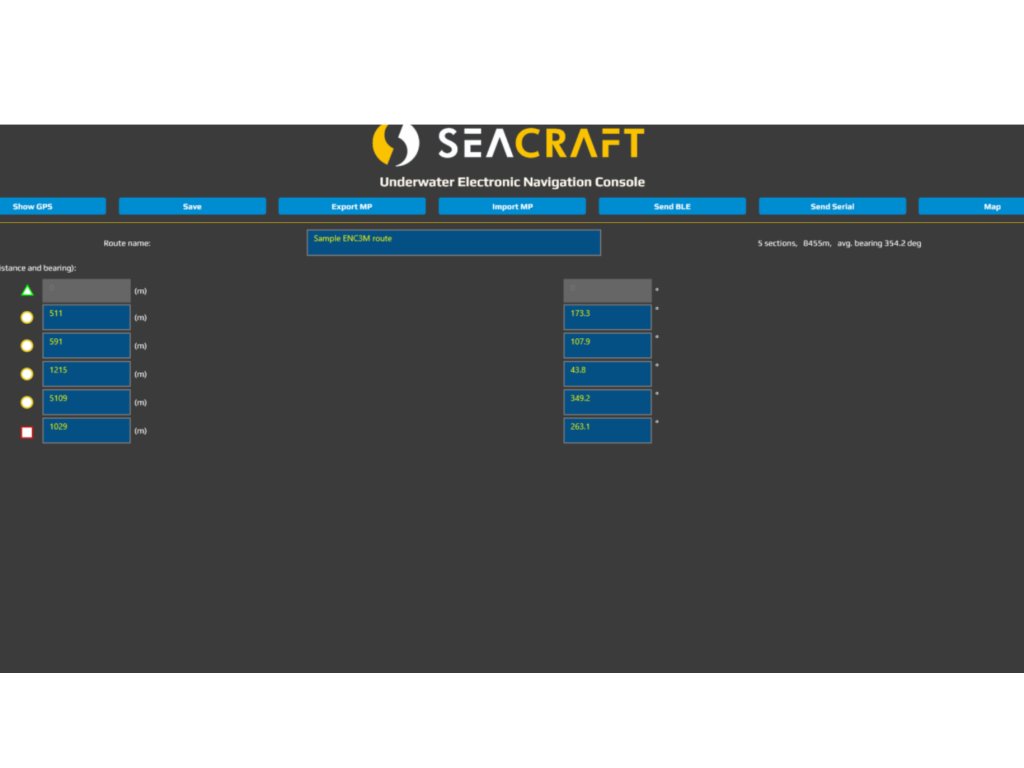The height and width of the screenshot is (768, 1024).
Task: Click the Show GPS button
Action: click(52, 206)
